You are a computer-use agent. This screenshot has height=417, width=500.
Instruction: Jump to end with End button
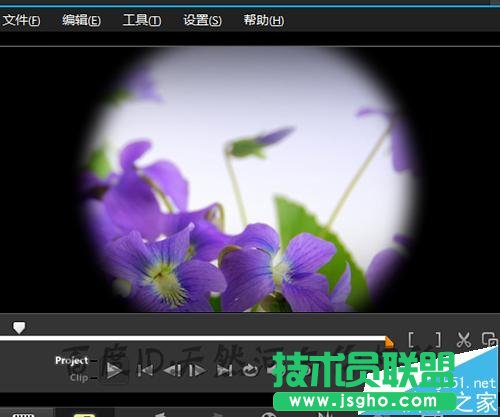(x=224, y=370)
